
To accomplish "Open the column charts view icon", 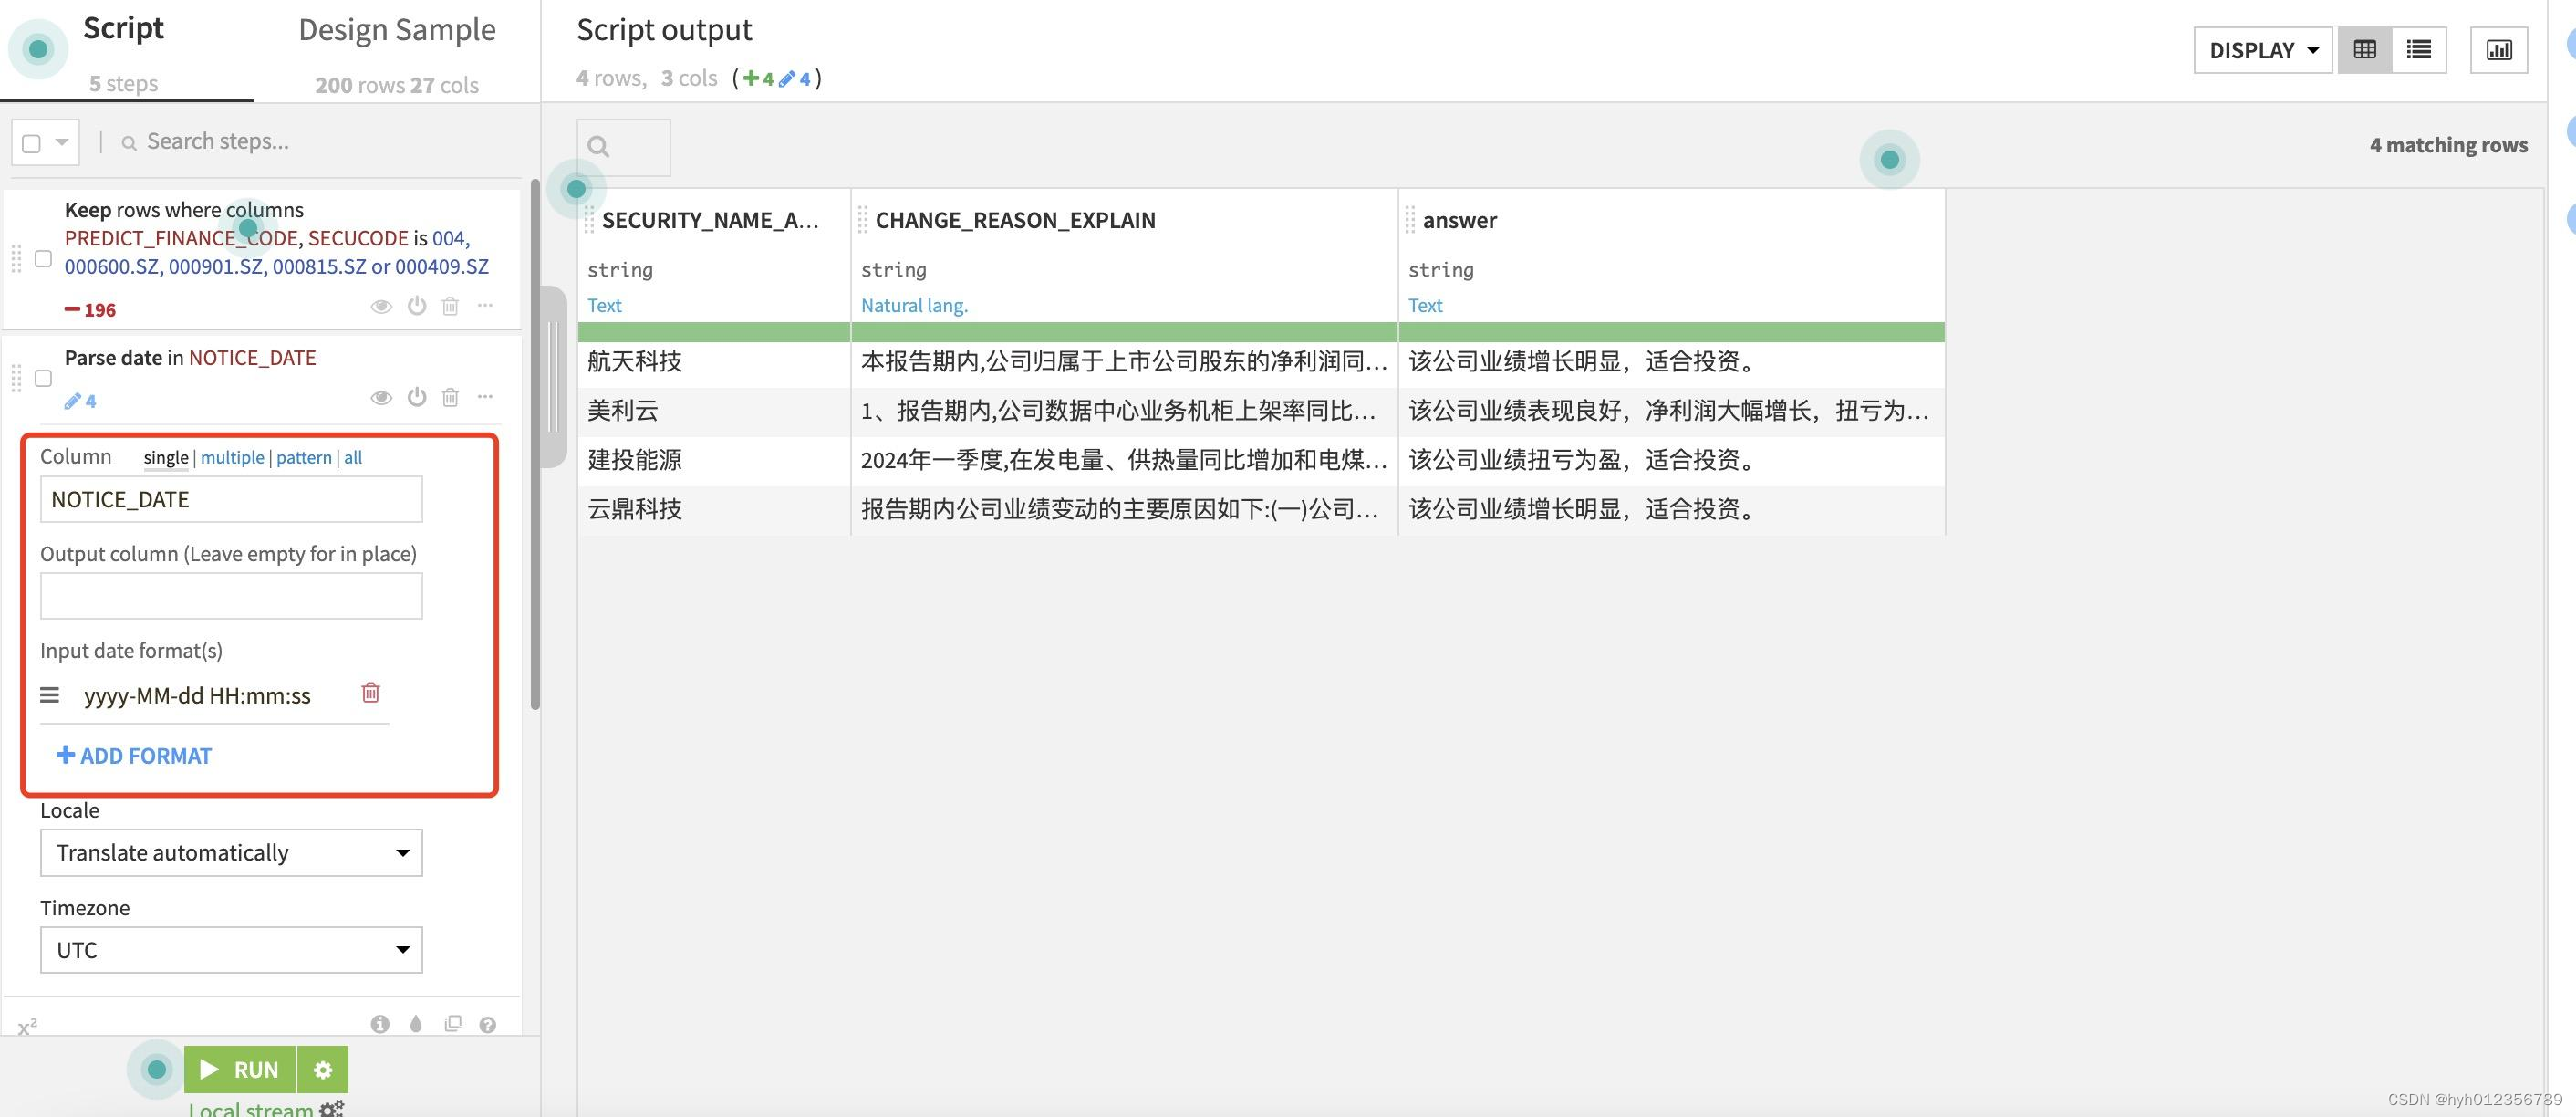I will click(2498, 50).
